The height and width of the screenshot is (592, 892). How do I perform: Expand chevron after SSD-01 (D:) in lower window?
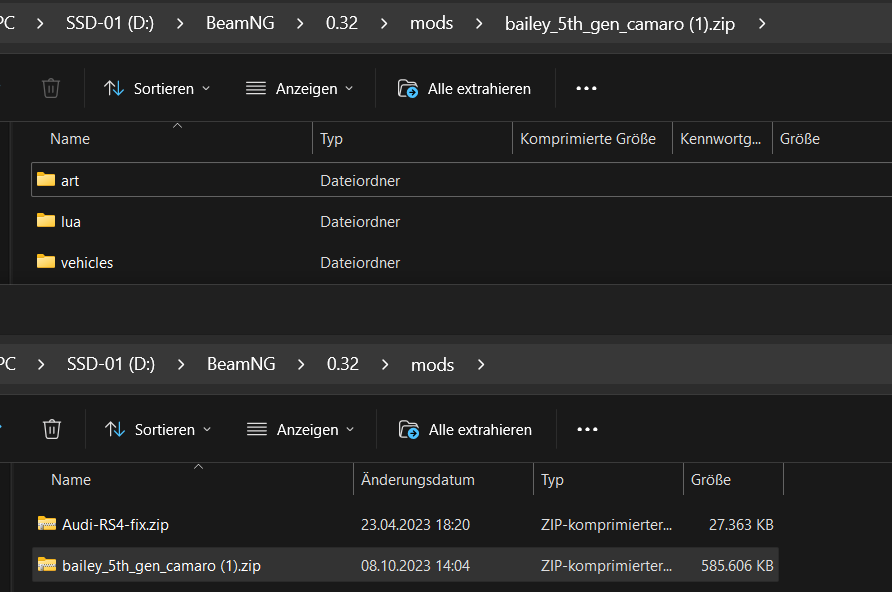[x=181, y=364]
